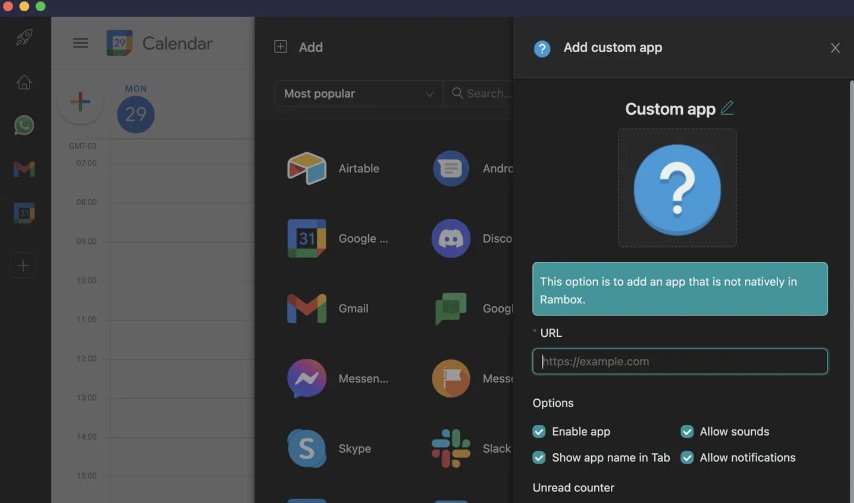
Task: Click the Search apps field
Action: tap(479, 94)
